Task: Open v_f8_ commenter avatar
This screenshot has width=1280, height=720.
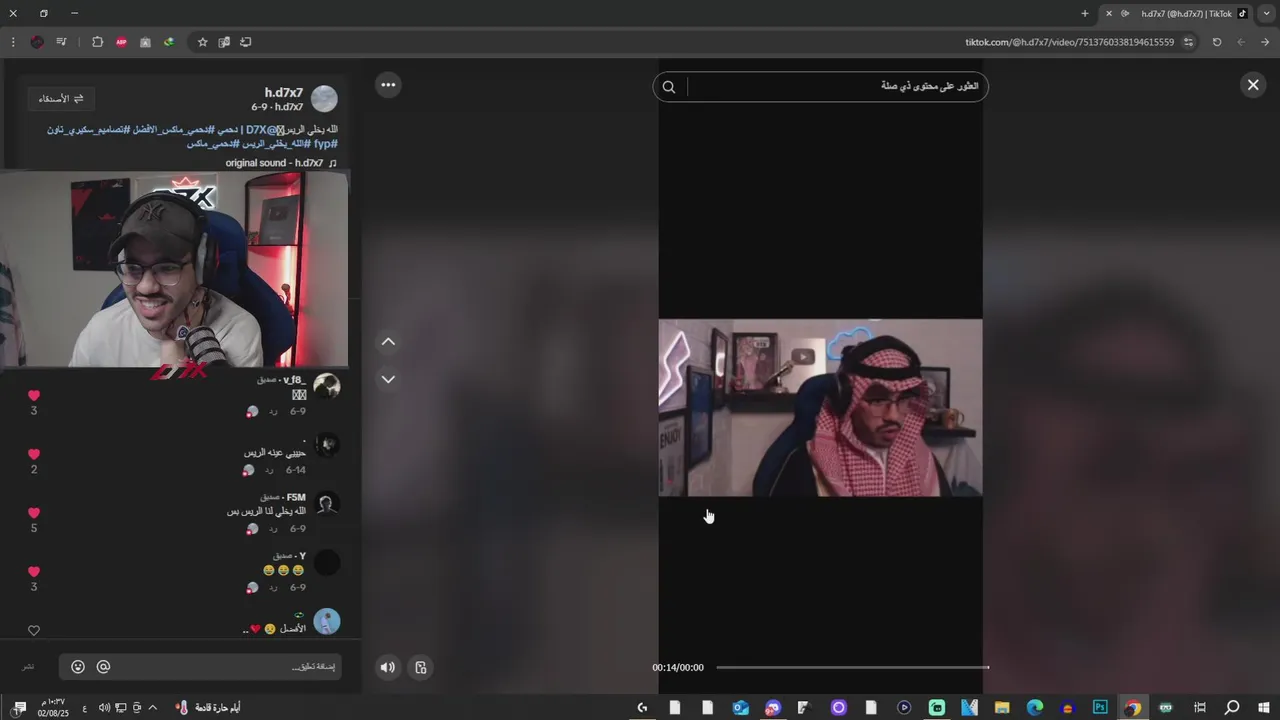Action: click(x=327, y=386)
